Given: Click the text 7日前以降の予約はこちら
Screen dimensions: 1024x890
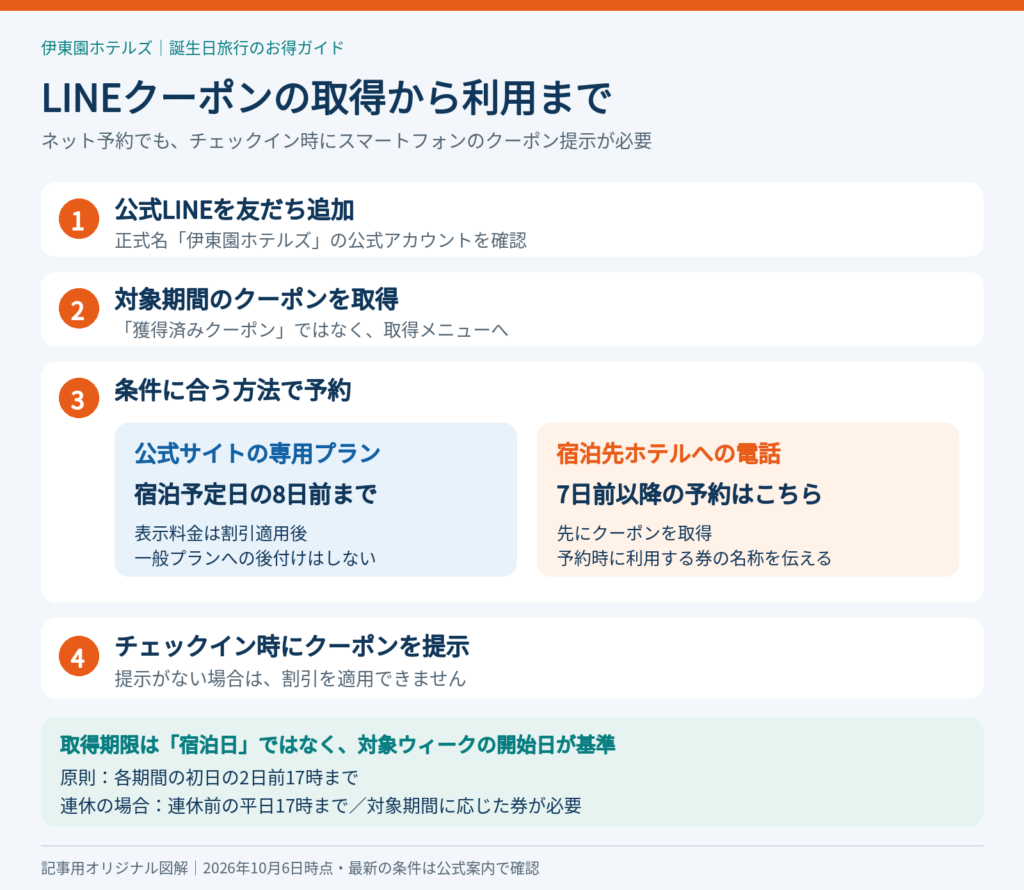Looking at the screenshot, I should 689,494.
